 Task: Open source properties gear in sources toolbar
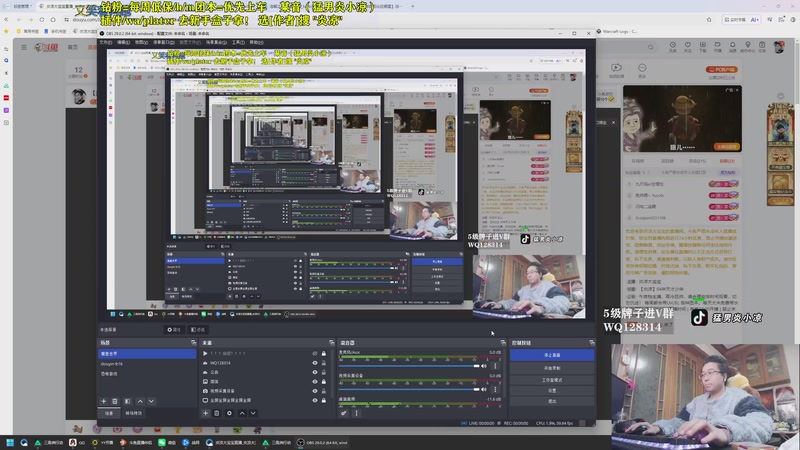[x=229, y=413]
